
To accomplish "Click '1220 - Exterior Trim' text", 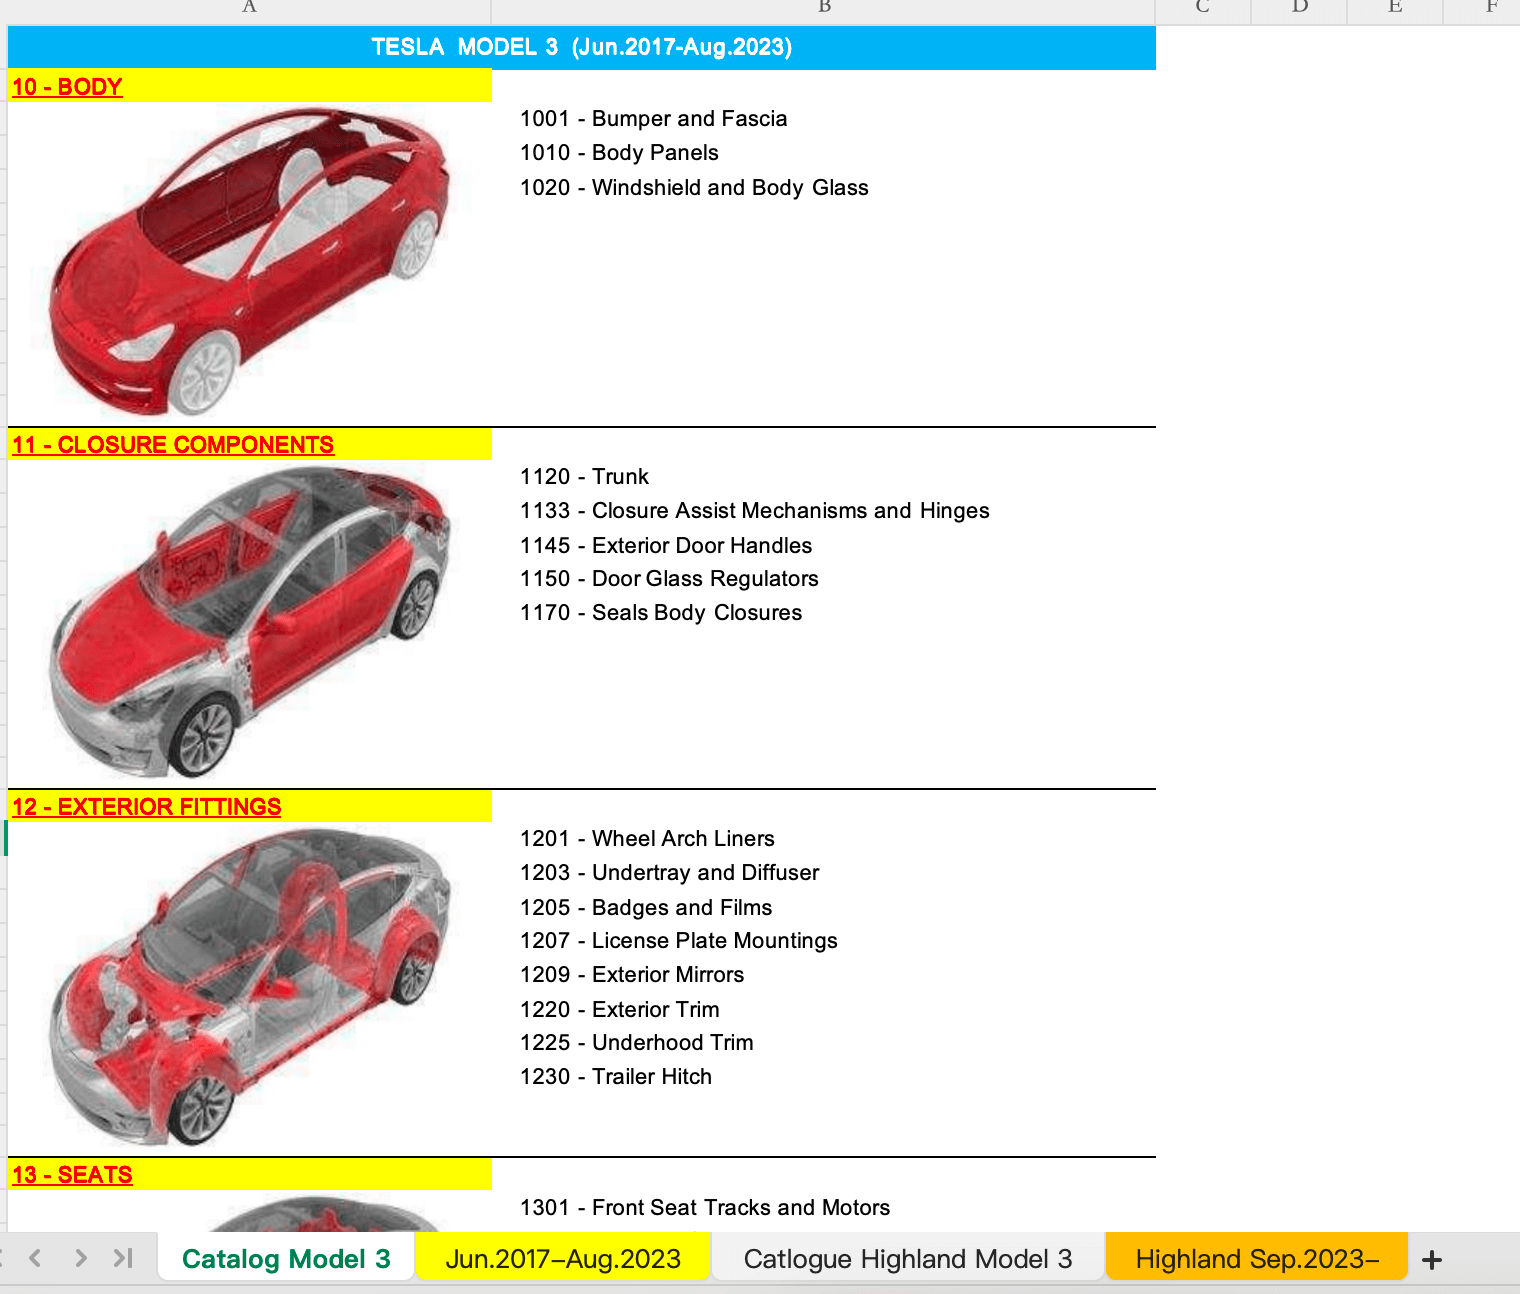I will click(x=620, y=1010).
